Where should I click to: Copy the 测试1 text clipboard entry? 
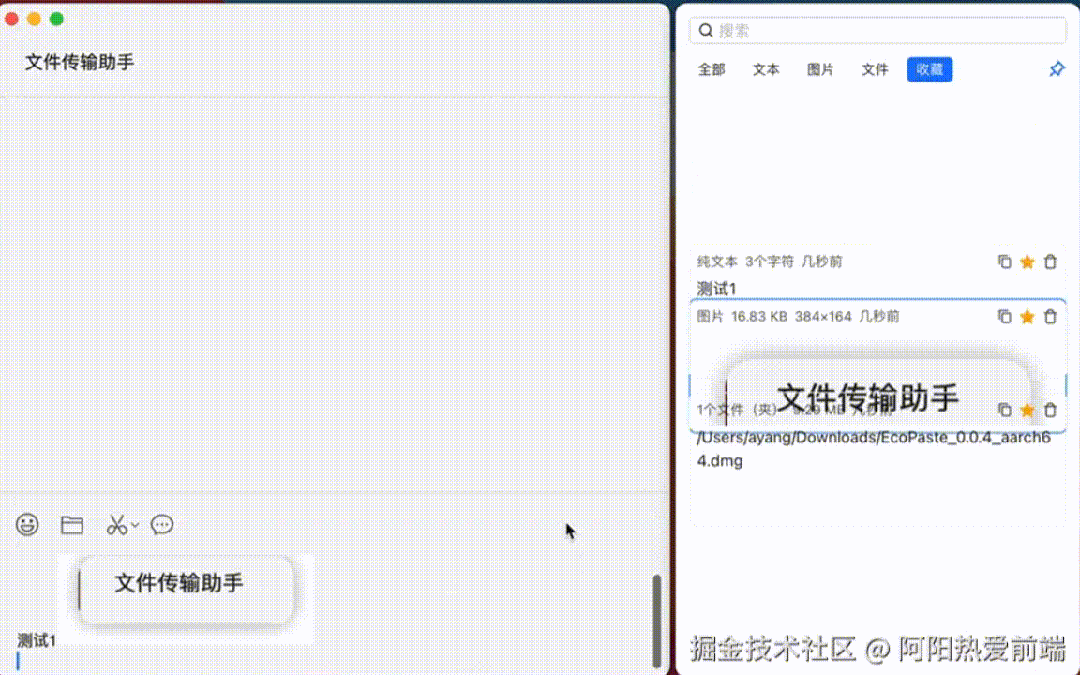[x=1004, y=262]
